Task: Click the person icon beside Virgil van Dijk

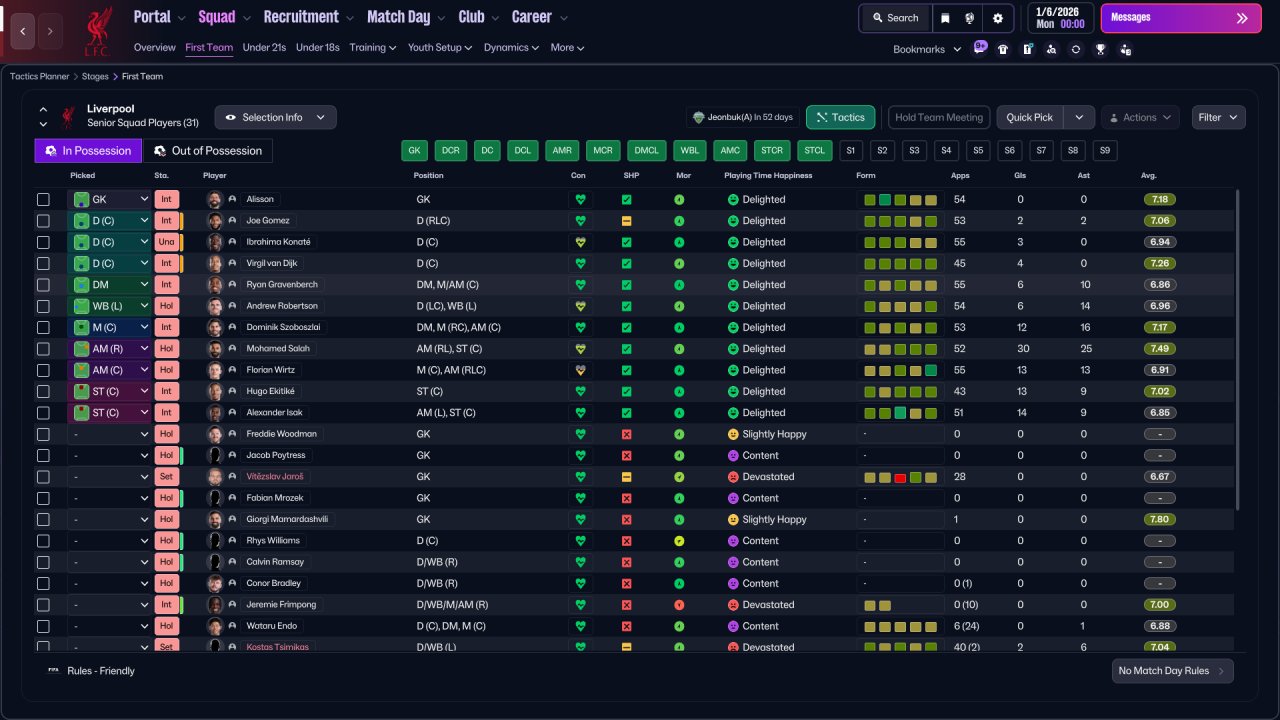Action: [232, 263]
